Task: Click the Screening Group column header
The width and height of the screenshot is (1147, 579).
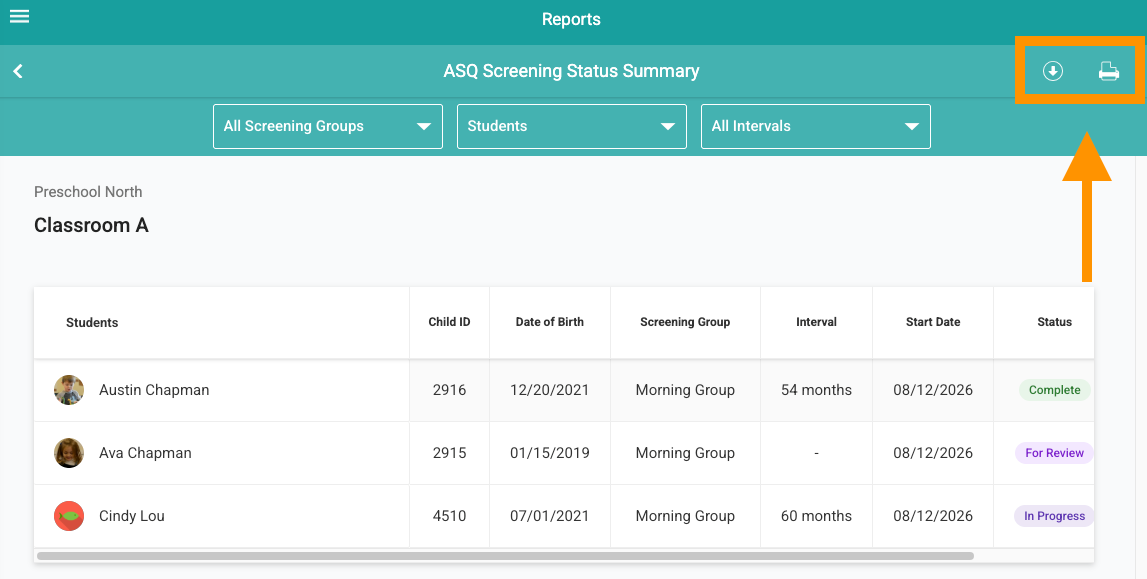Action: 685,322
